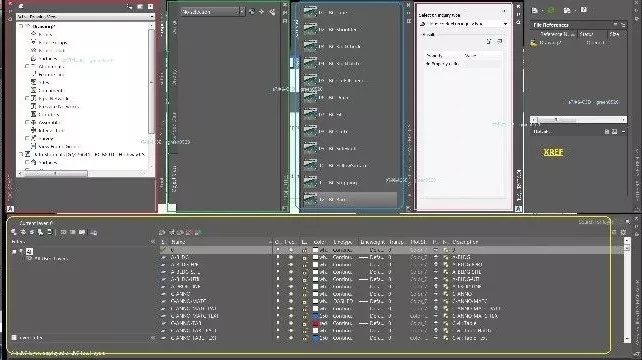Image resolution: width=642 pixels, height=360 pixels.
Task: Change the red color swatch of C-ANNO-TABL
Action: [x=315, y=323]
